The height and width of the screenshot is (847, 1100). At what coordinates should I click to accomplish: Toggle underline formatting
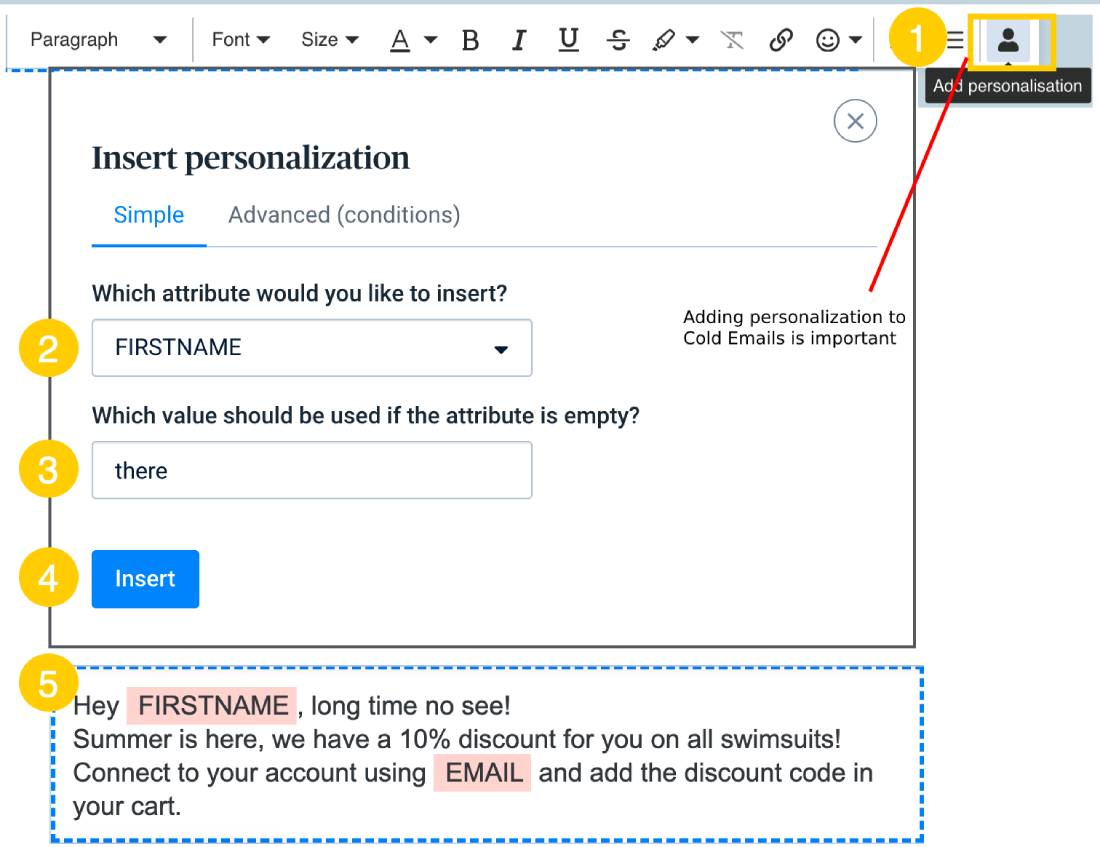coord(568,40)
